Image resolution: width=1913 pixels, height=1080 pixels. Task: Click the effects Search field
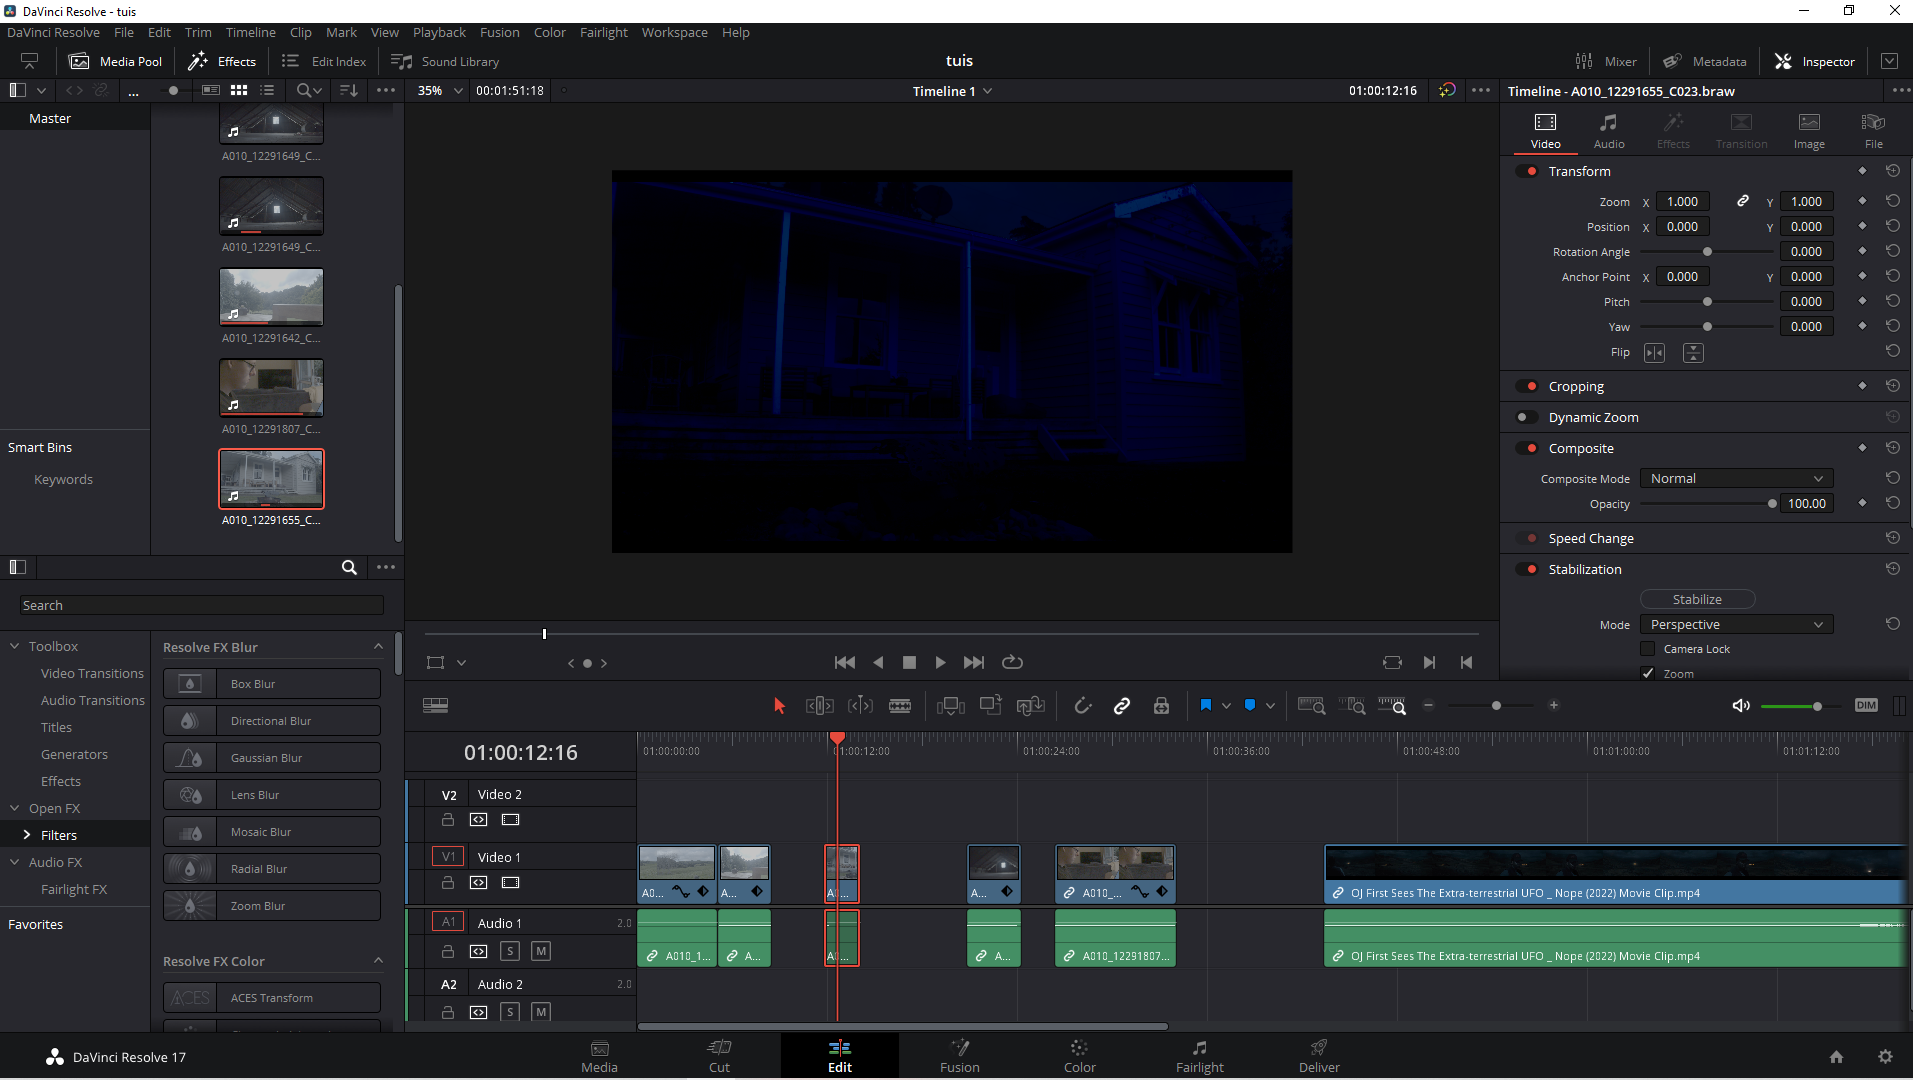(202, 606)
